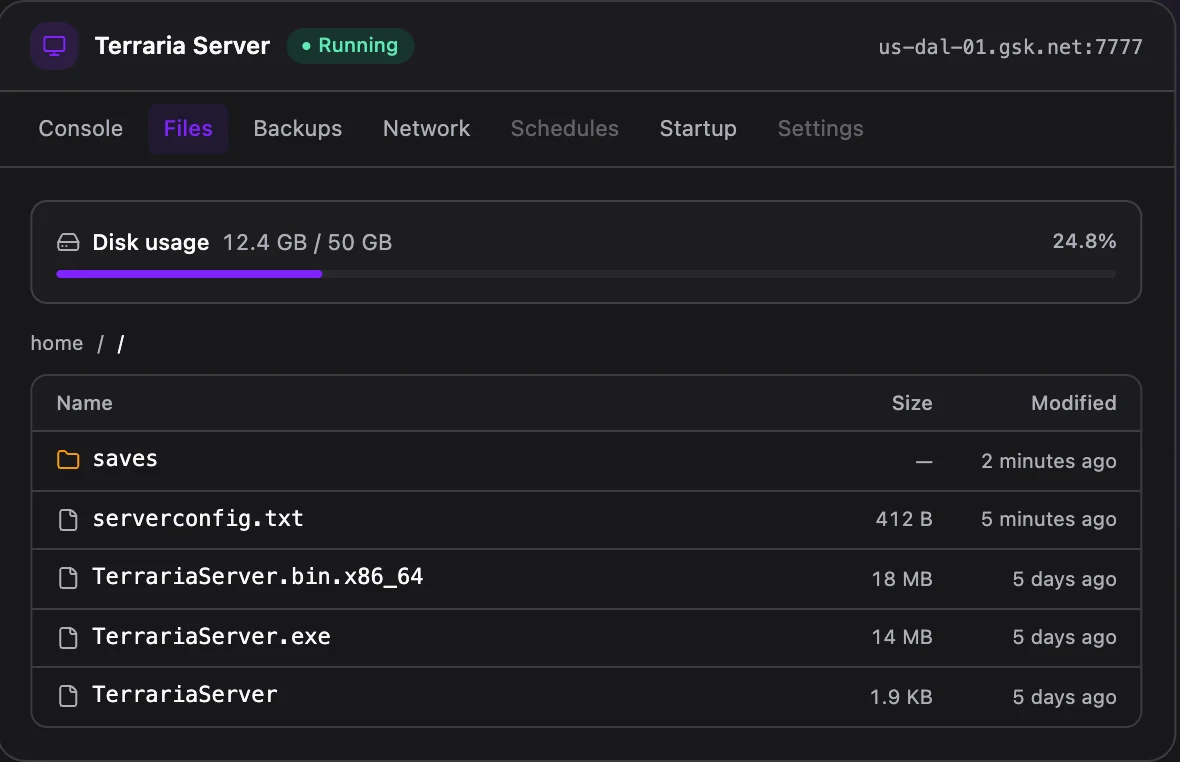The height and width of the screenshot is (762, 1180).
Task: Select the Files tab
Action: coord(188,129)
